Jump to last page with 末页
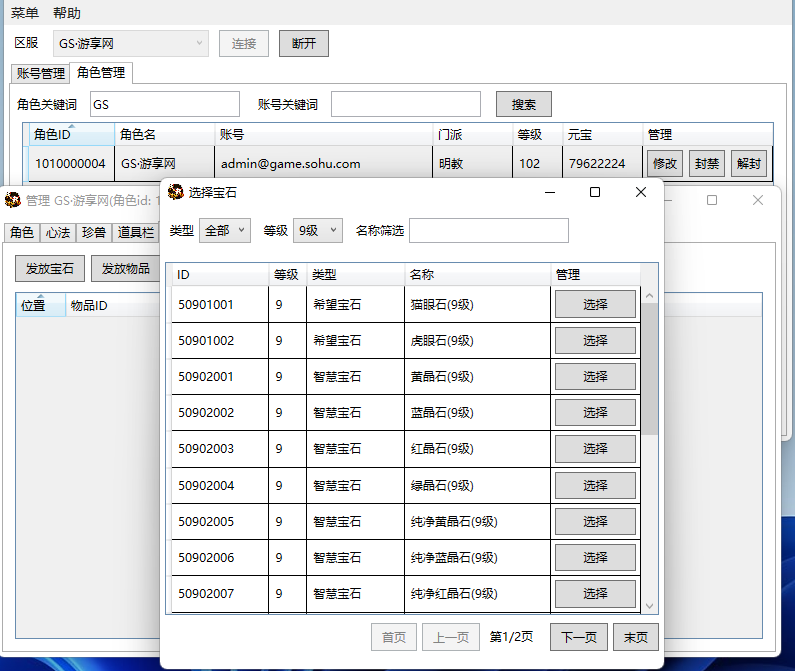The image size is (795, 671). coord(636,637)
